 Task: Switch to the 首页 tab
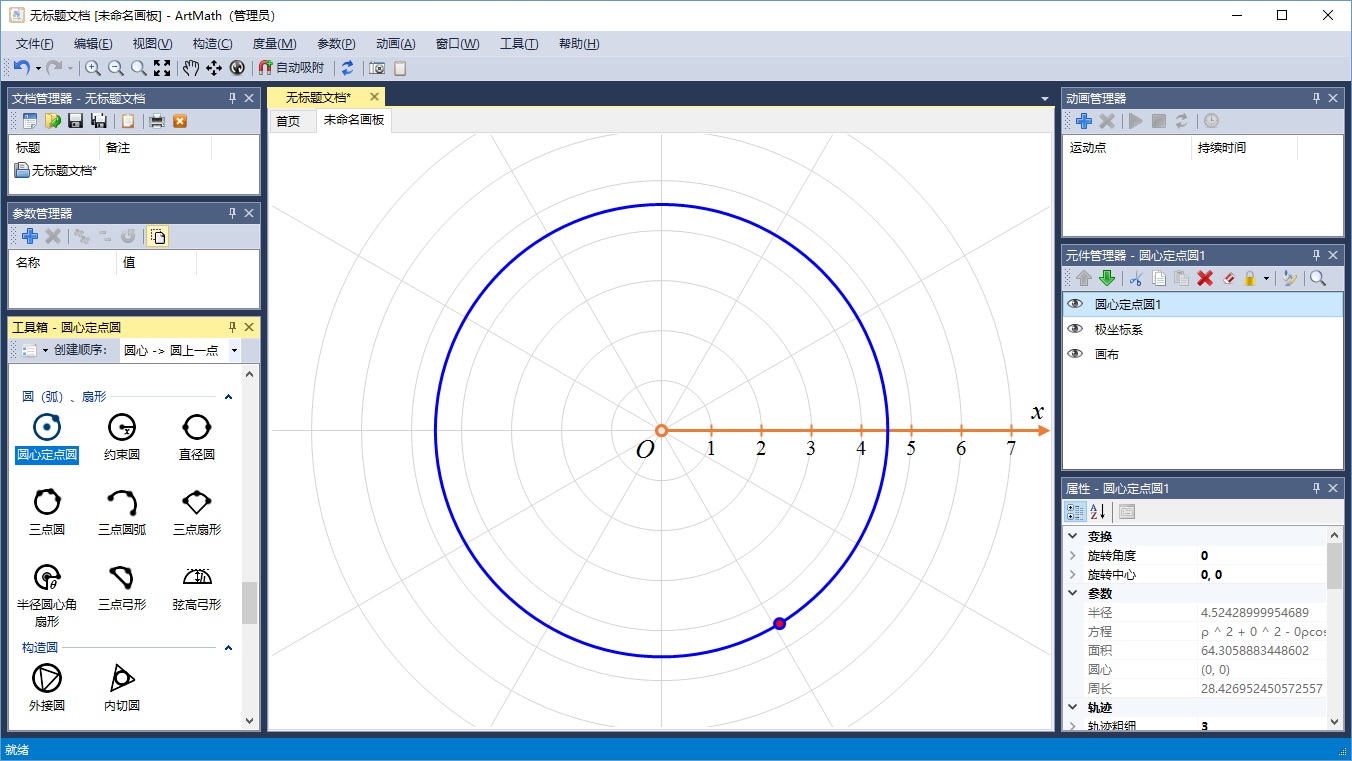(288, 121)
